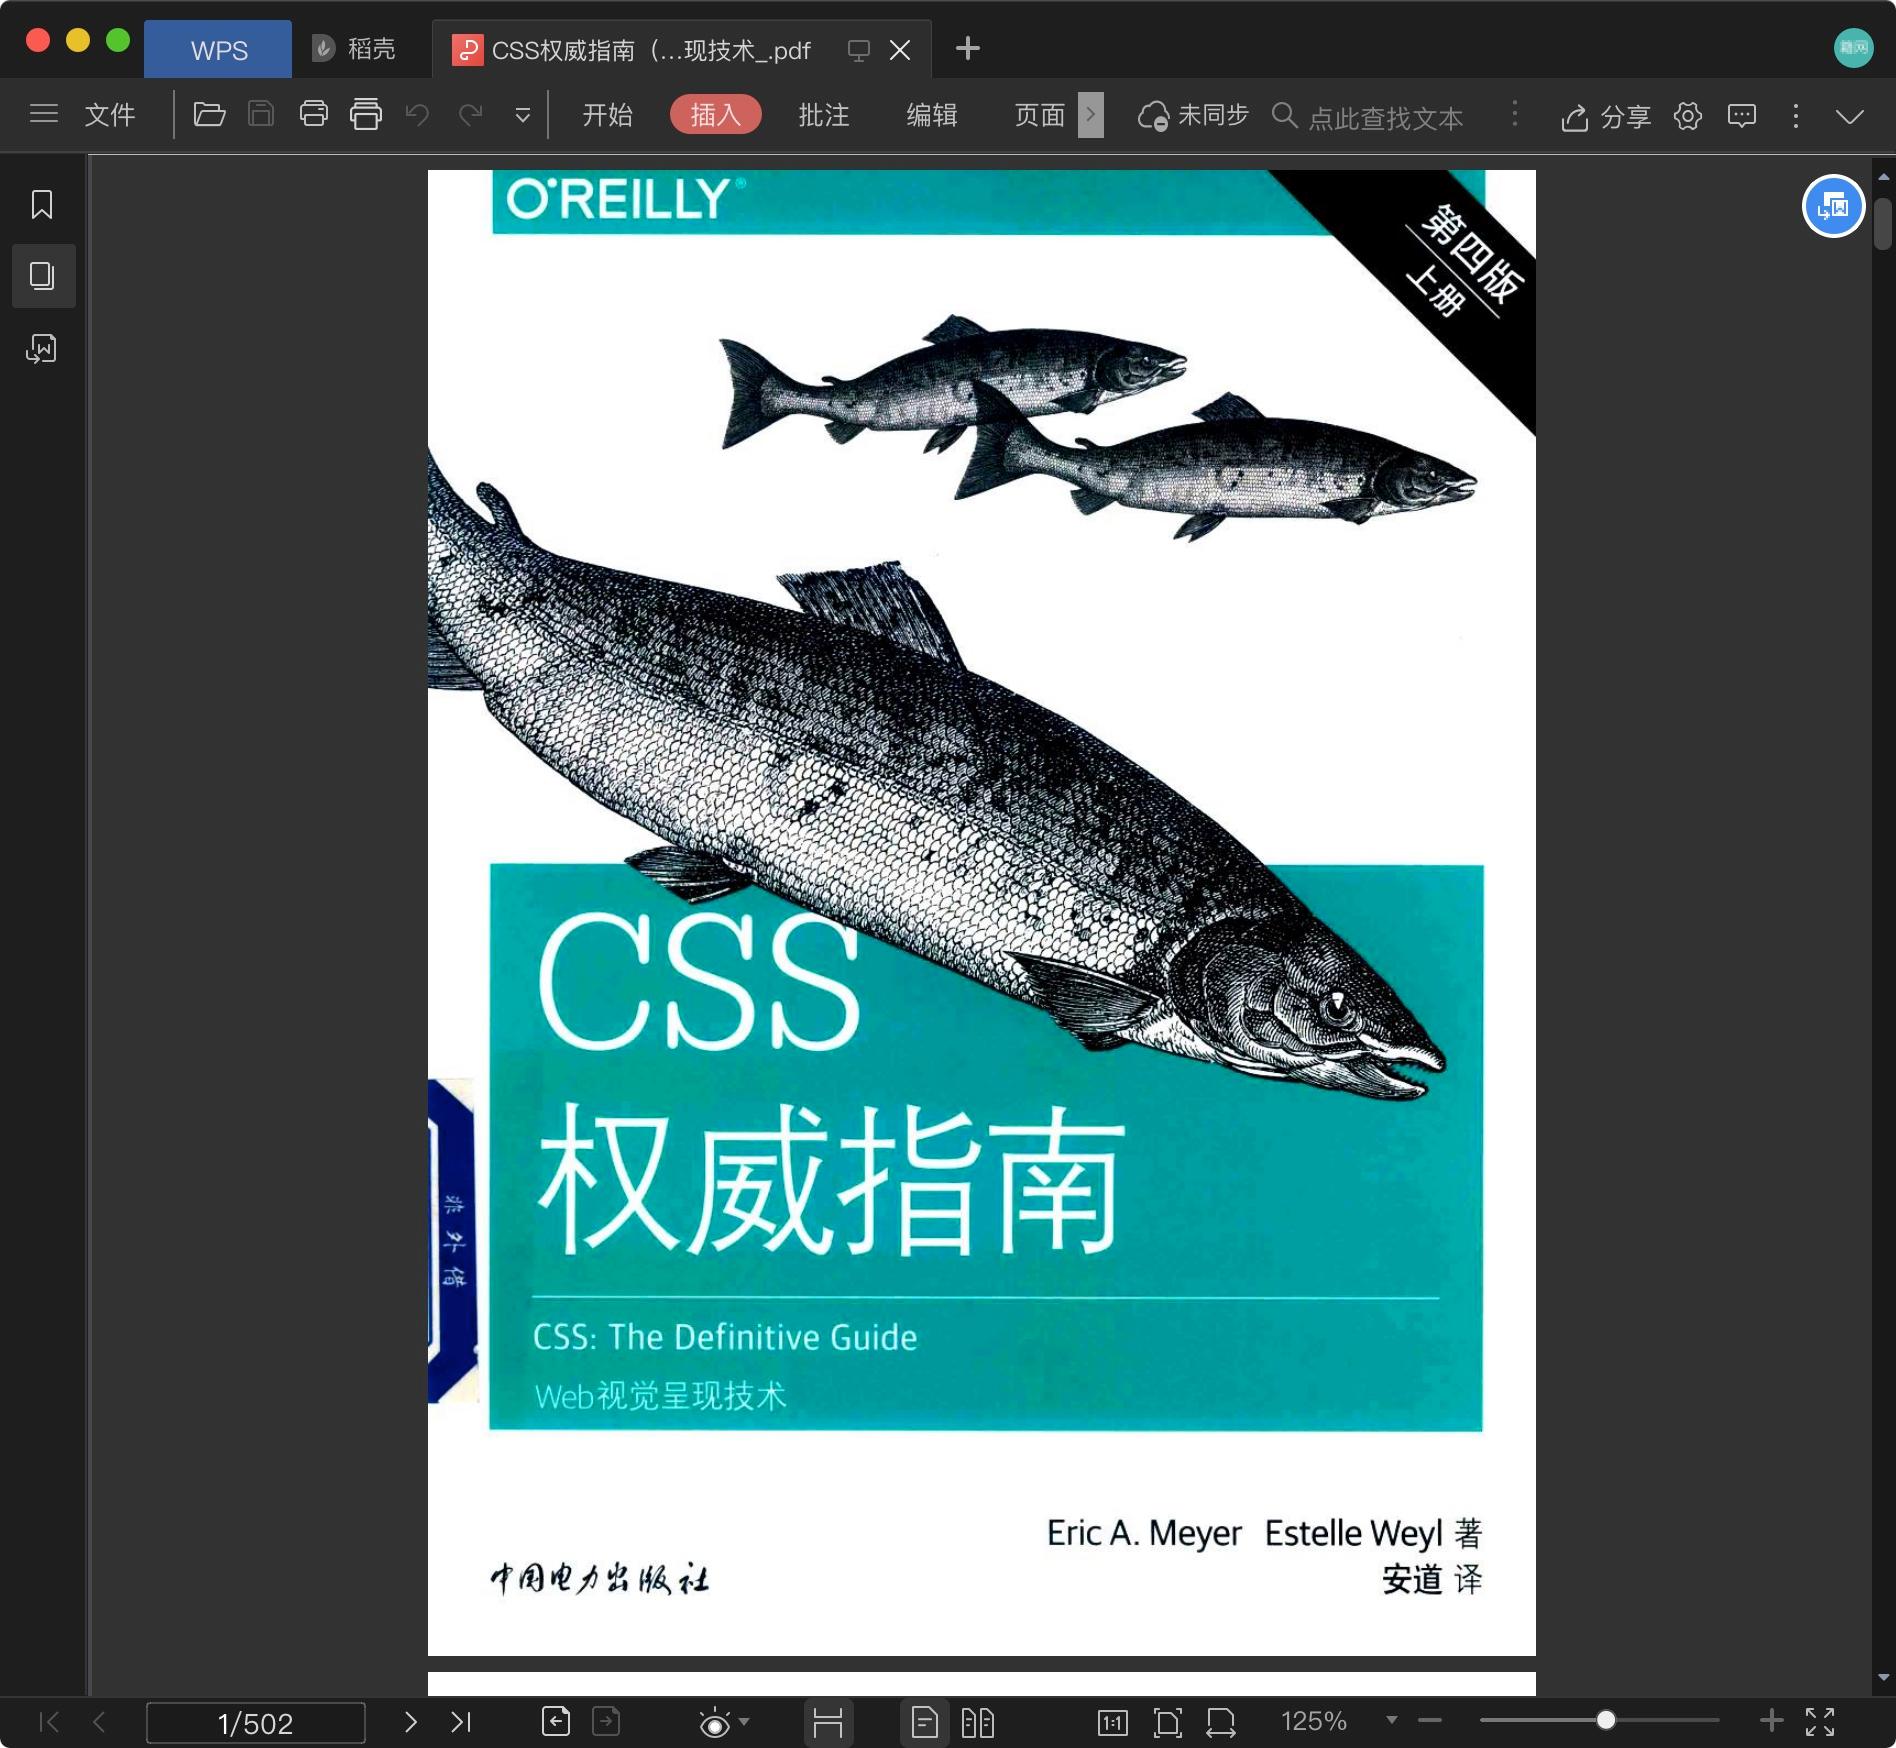Open the 批注 ribbon tab

pyautogui.click(x=824, y=115)
